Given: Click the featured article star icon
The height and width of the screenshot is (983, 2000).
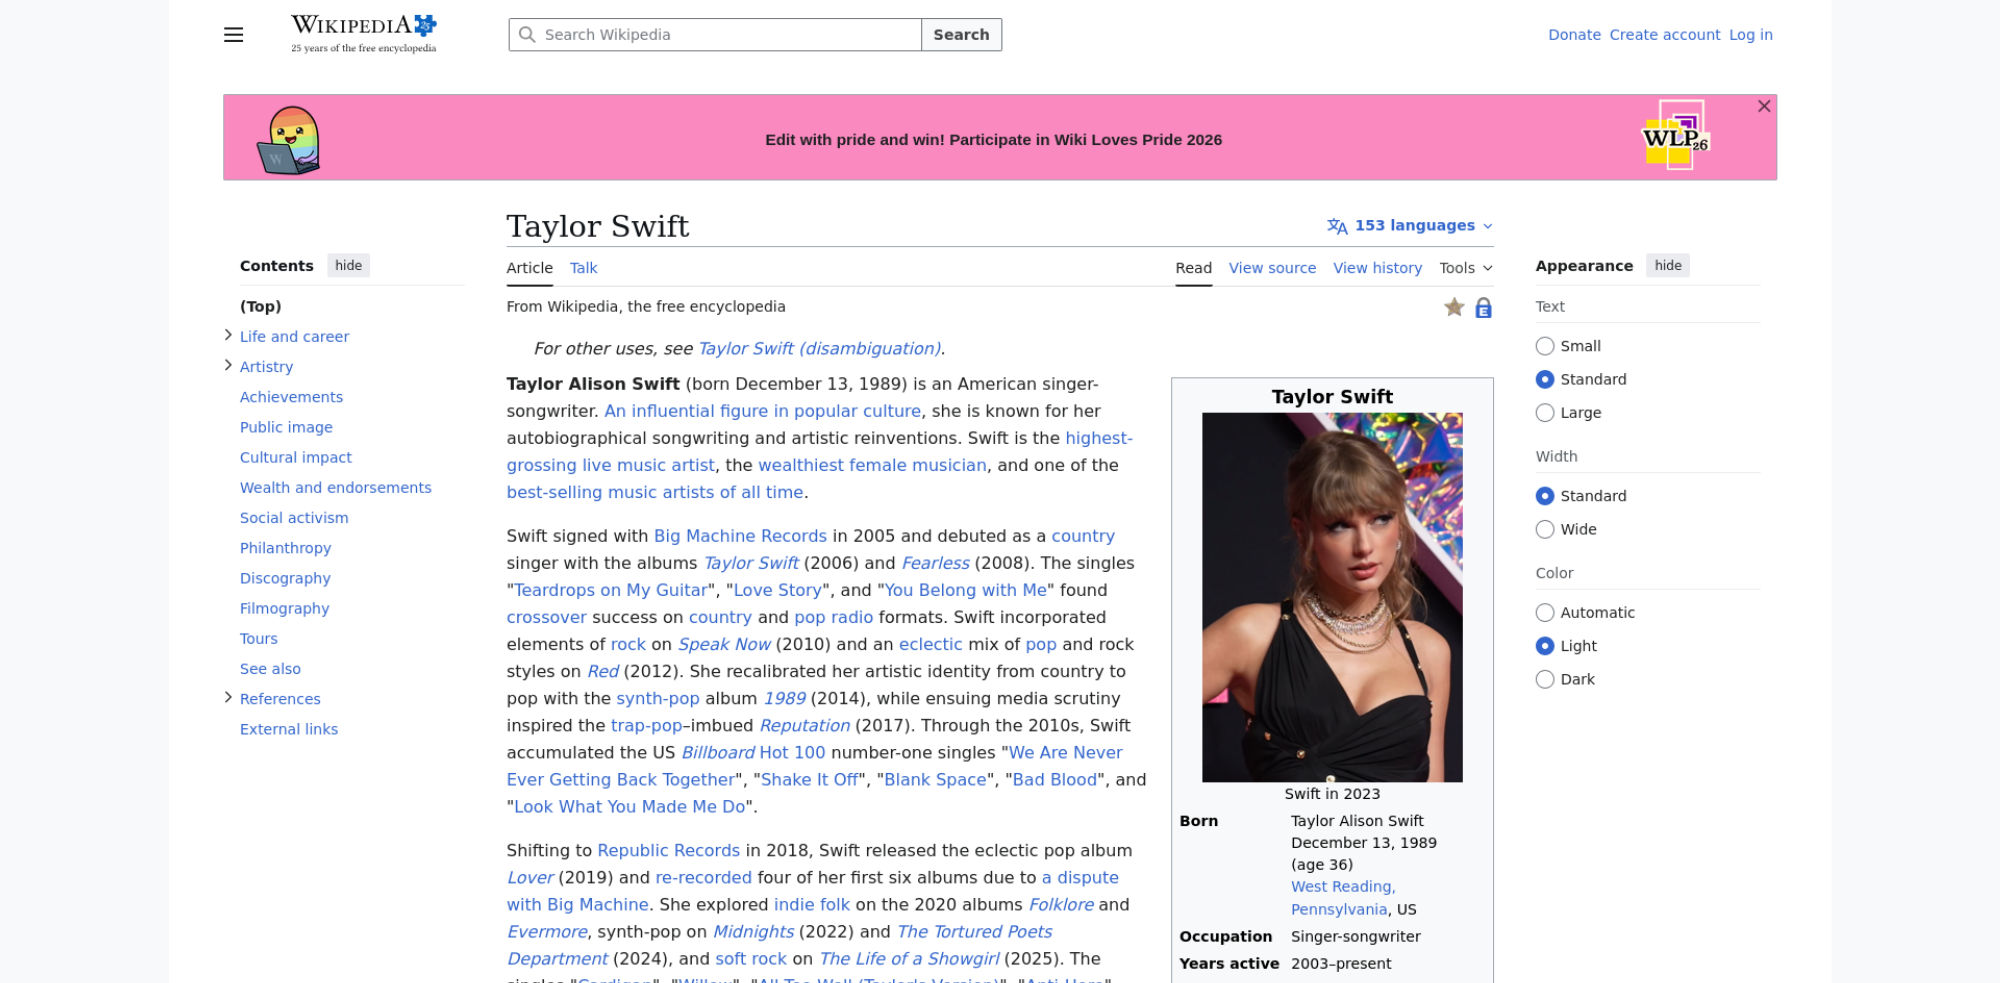Looking at the screenshot, I should click(1454, 307).
